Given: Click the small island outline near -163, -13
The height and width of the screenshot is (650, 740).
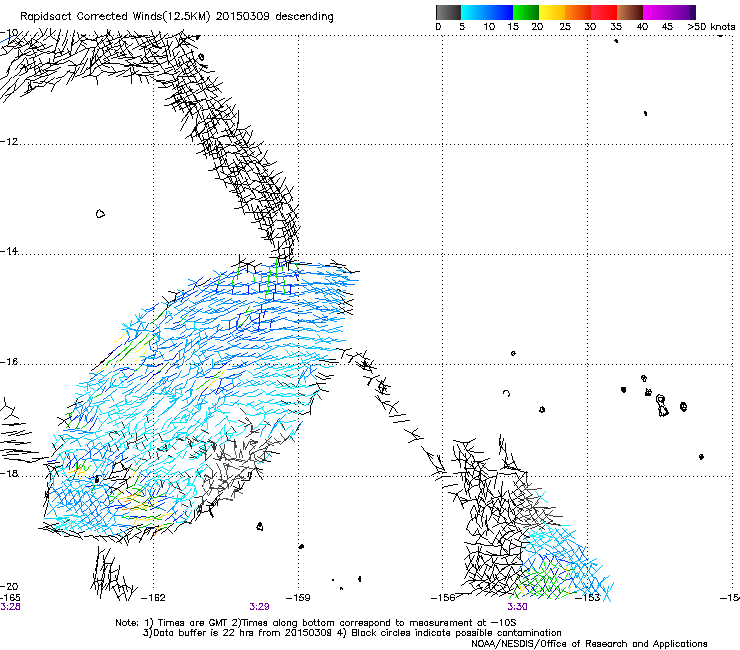Looking at the screenshot, I should pyautogui.click(x=100, y=214).
